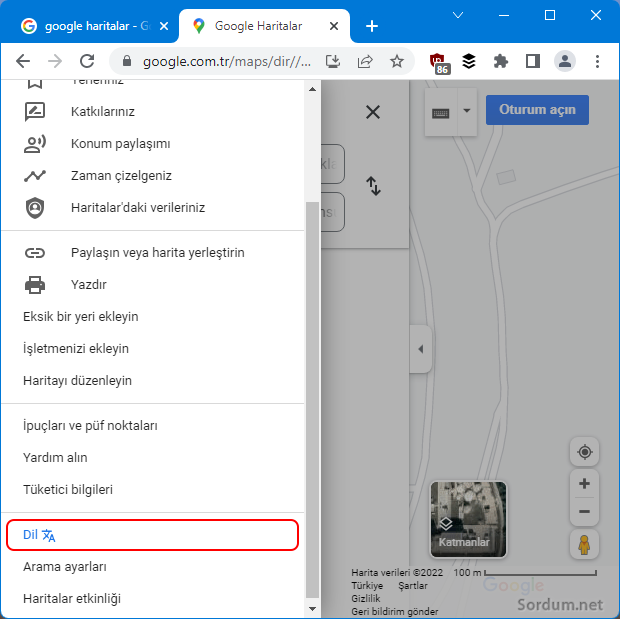Click the side menu scrollbar thumb

312,399
